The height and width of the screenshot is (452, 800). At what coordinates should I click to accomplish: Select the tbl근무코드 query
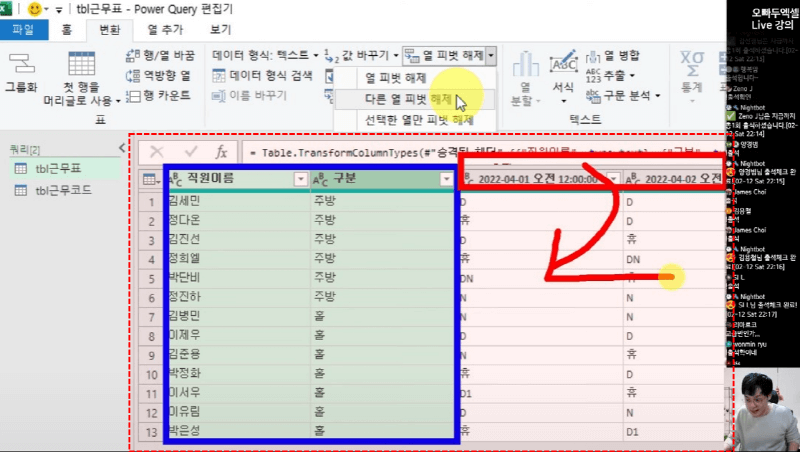(x=65, y=190)
